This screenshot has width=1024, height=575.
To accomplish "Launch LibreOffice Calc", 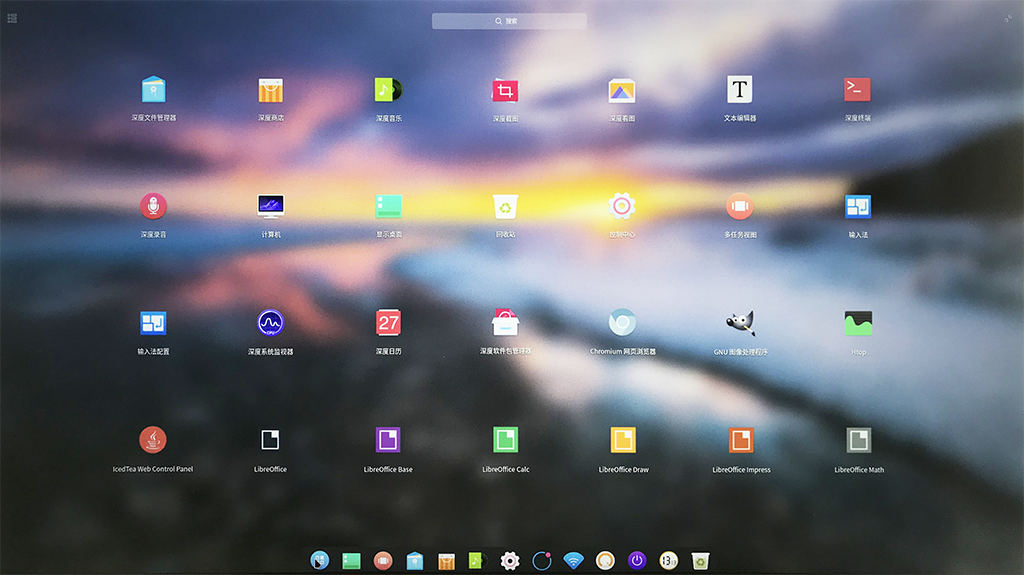I will tap(505, 440).
